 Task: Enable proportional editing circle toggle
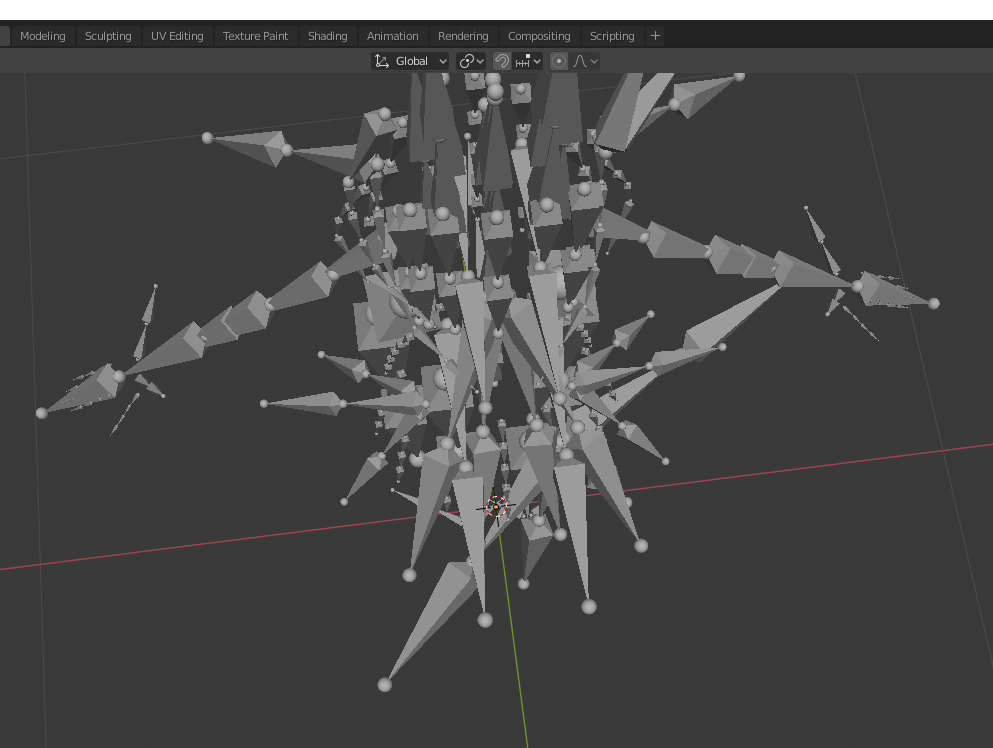click(x=559, y=61)
